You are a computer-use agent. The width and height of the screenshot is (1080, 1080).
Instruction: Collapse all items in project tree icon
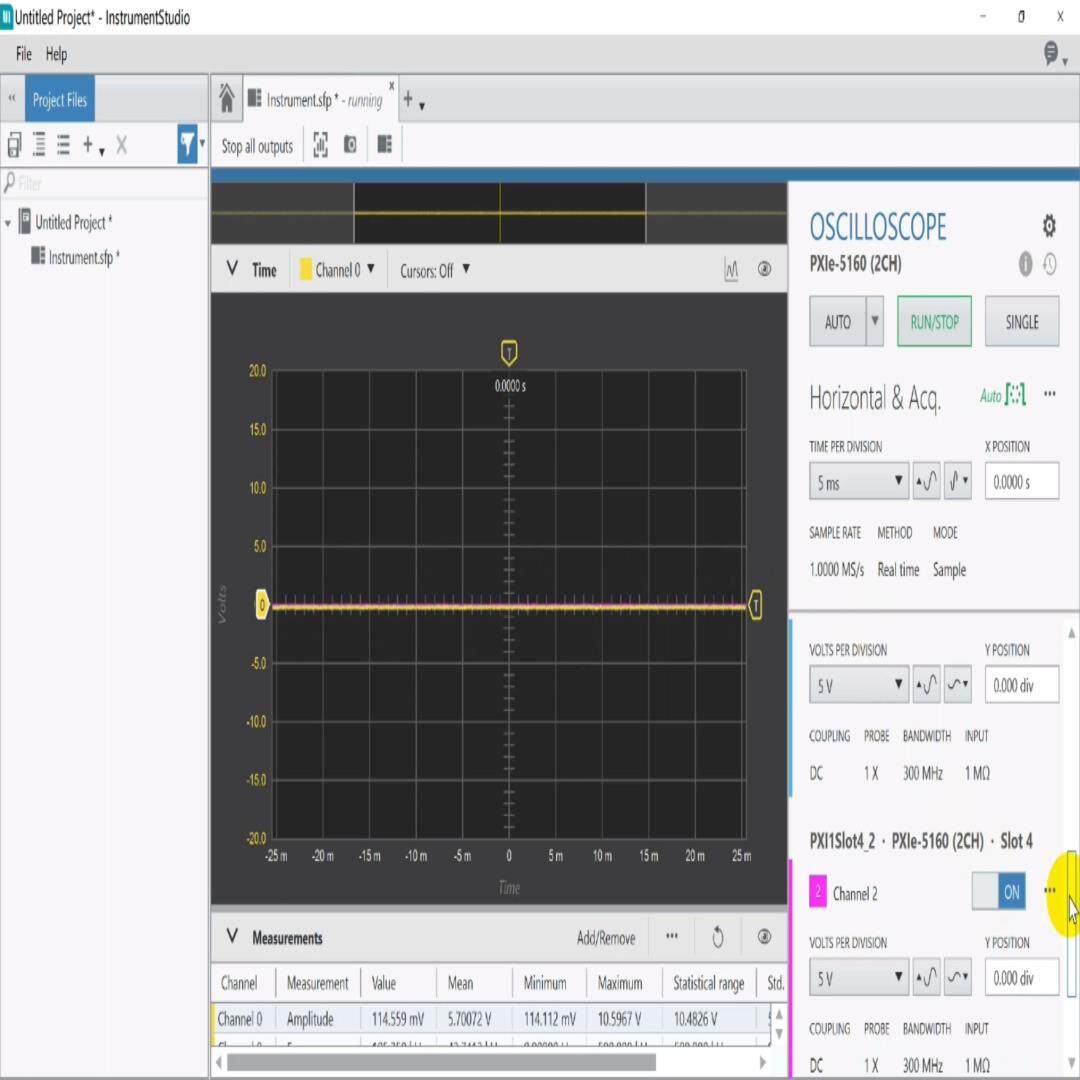click(x=63, y=145)
